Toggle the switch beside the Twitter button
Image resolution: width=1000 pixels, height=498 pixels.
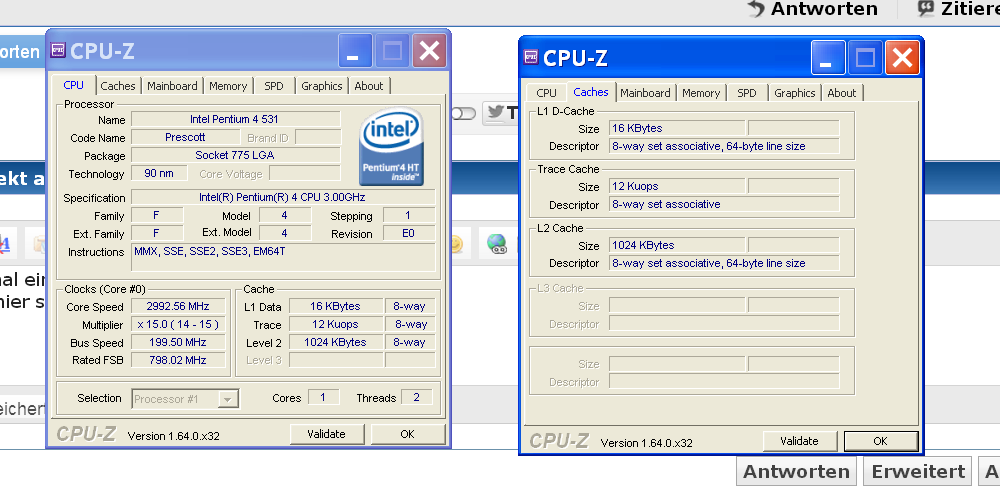(464, 114)
